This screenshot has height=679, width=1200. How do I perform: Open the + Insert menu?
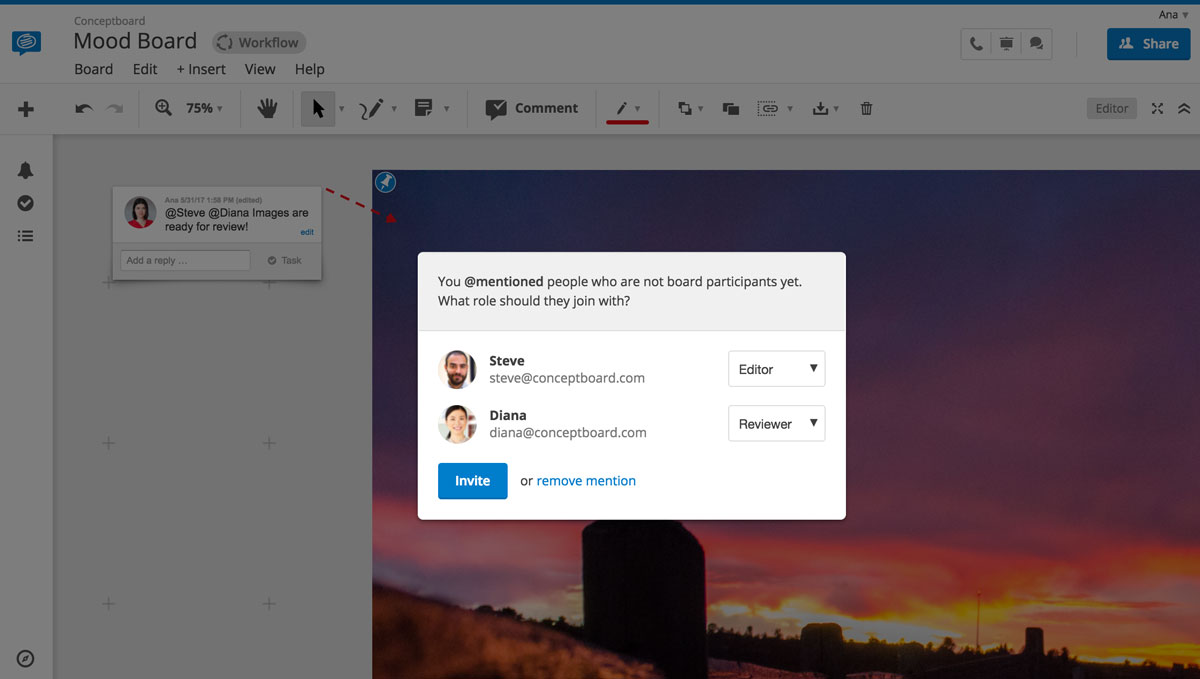tap(201, 69)
